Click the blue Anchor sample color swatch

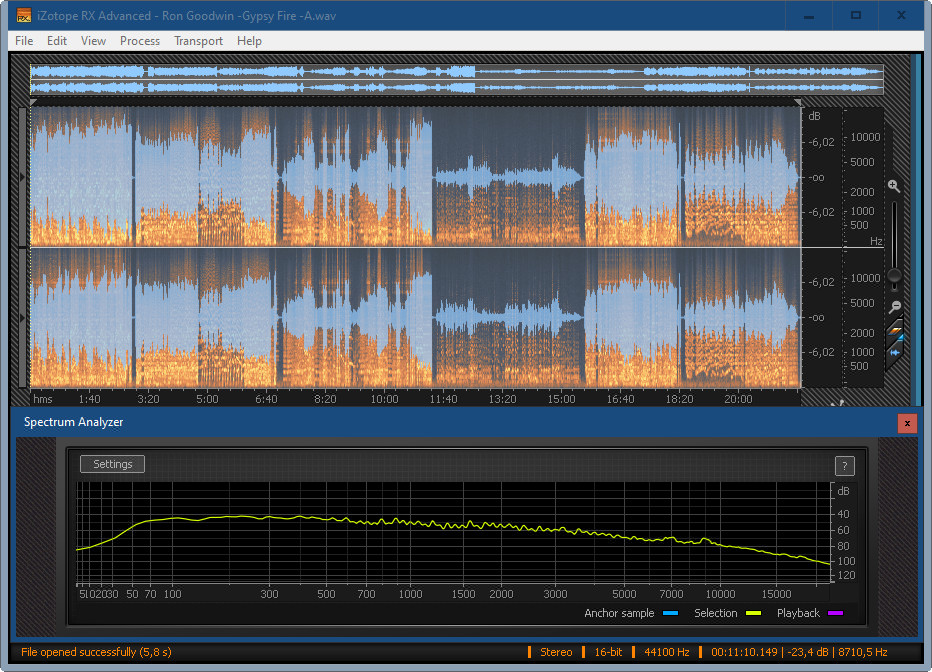tap(670, 613)
